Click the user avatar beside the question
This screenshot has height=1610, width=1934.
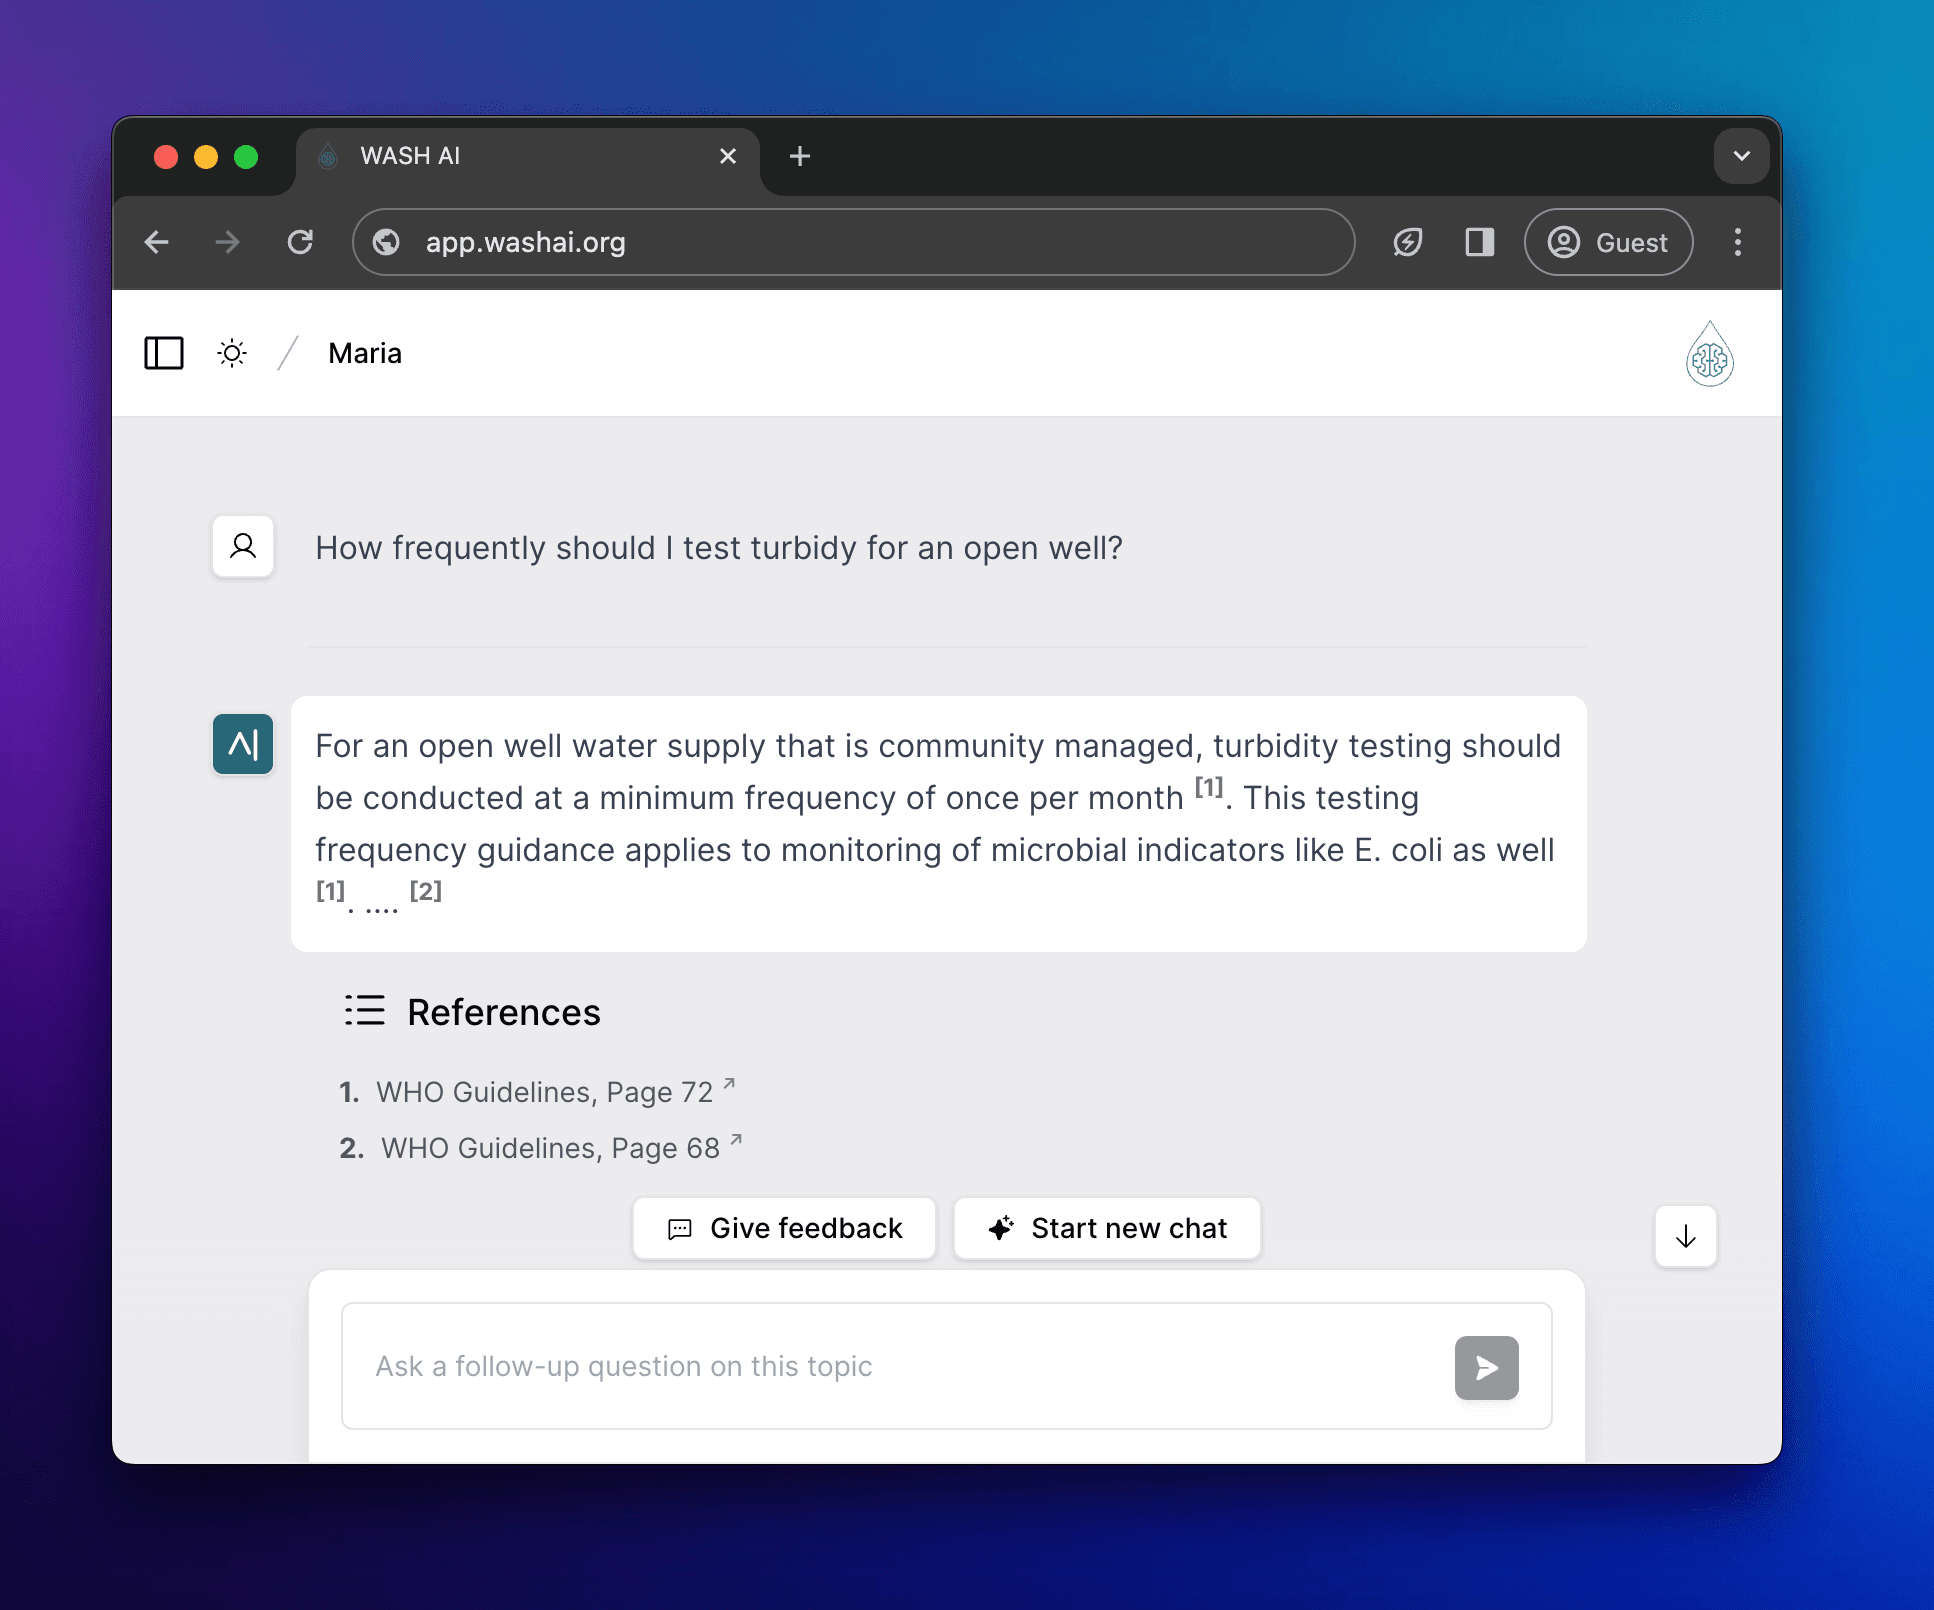pyautogui.click(x=242, y=547)
